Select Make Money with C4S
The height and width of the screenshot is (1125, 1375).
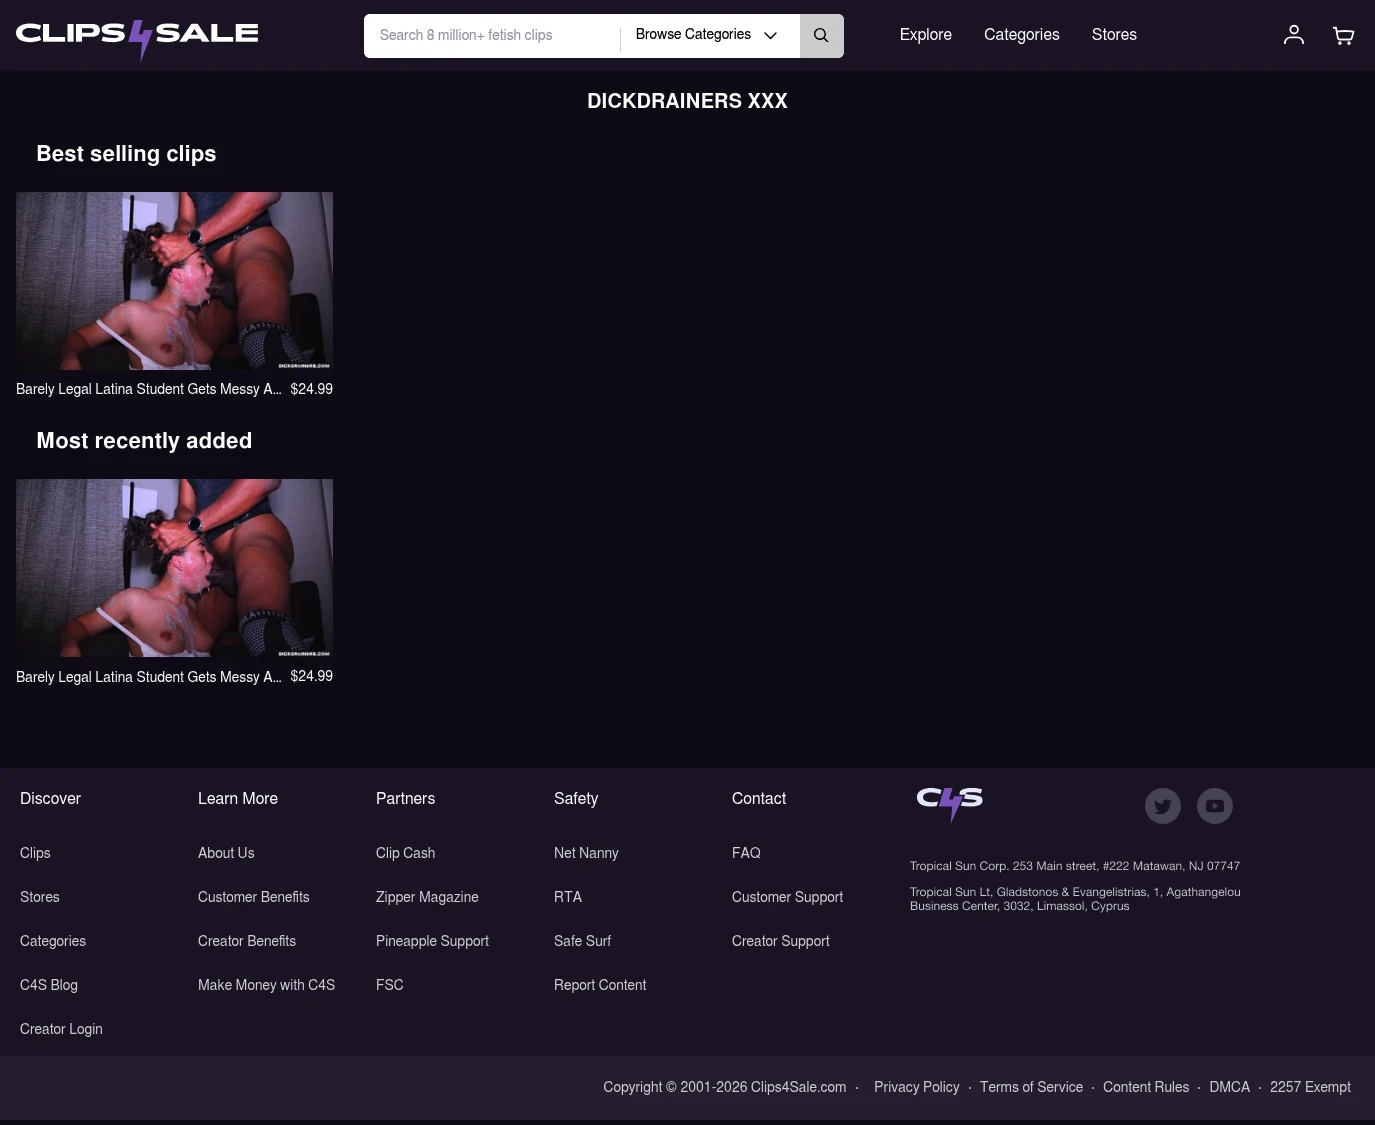pos(266,985)
